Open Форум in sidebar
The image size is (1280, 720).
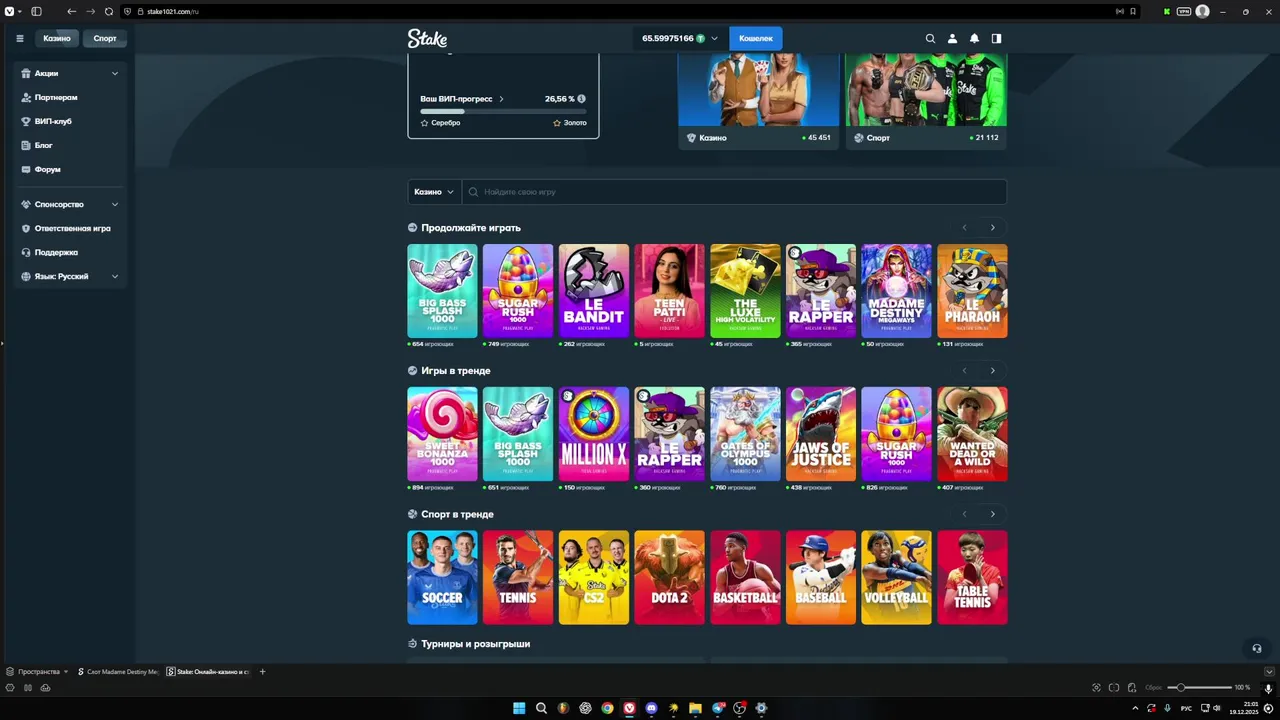coord(70,169)
